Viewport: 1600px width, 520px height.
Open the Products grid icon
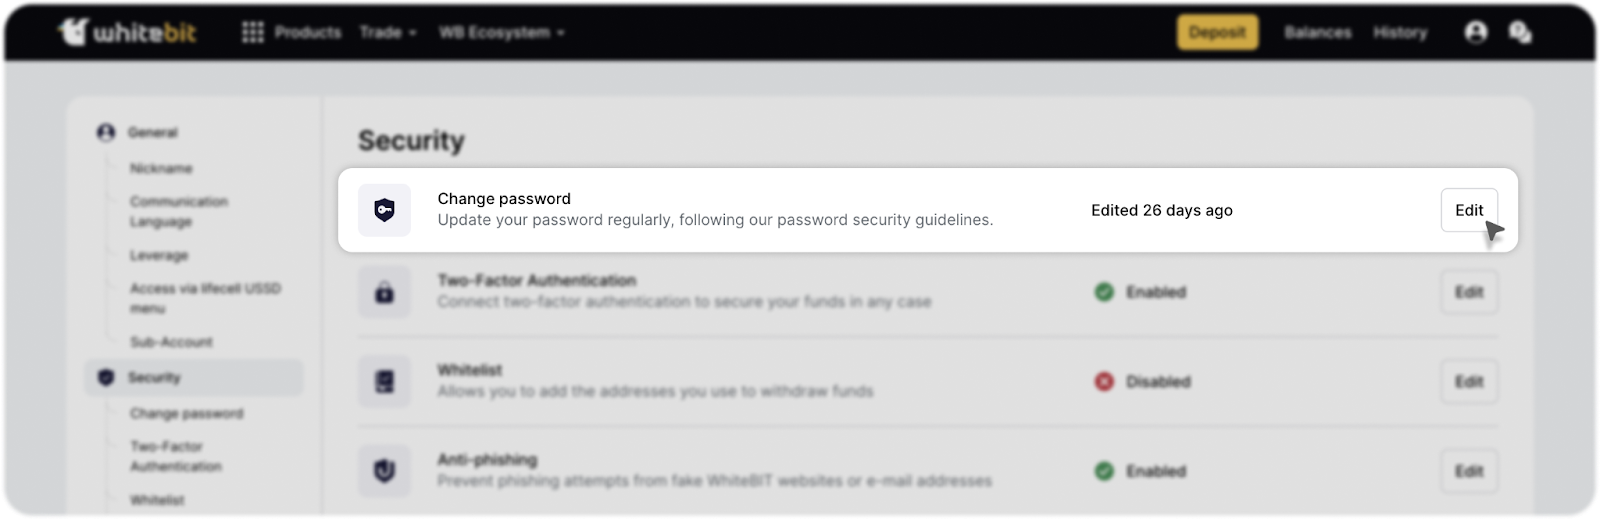253,32
